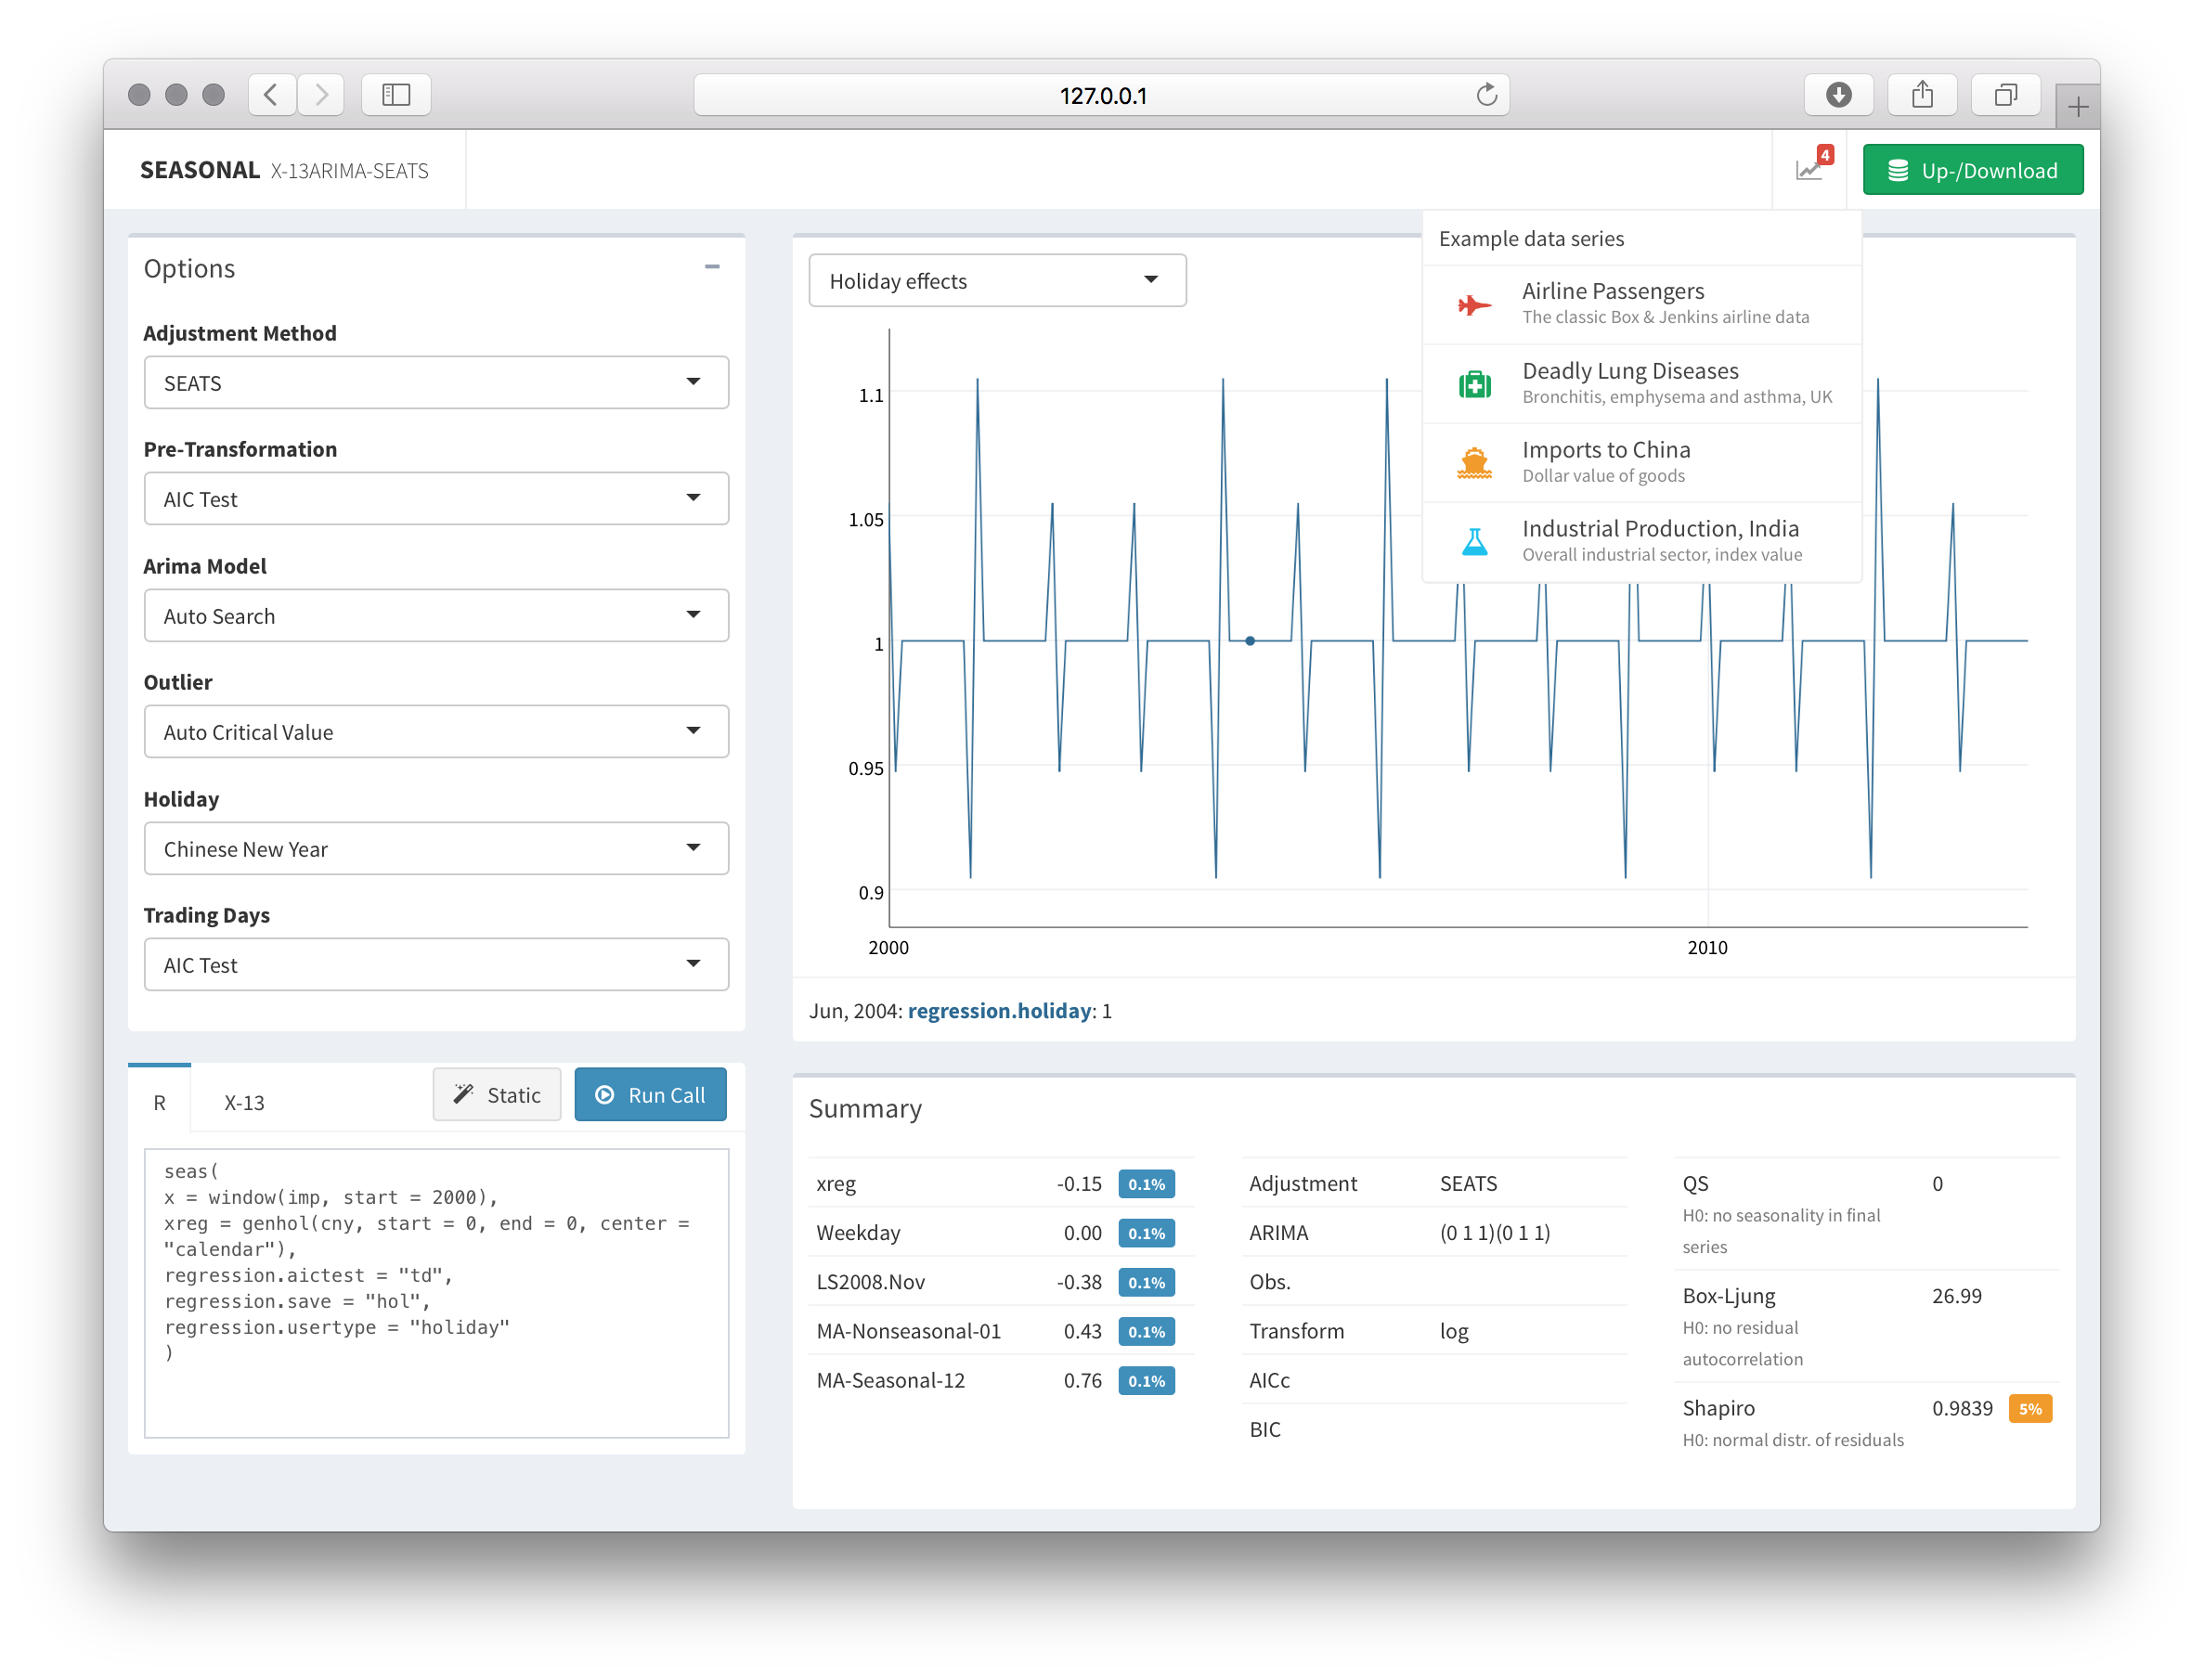Image resolution: width=2204 pixels, height=1680 pixels.
Task: Toggle the Safari sidebar icon
Action: coord(396,95)
